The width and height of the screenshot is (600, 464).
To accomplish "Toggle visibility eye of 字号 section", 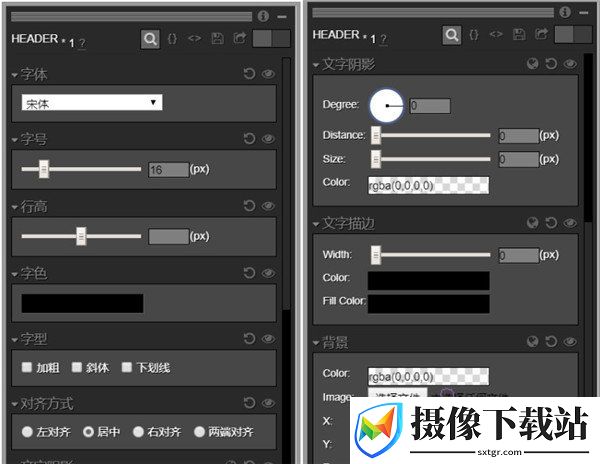I will [x=268, y=138].
